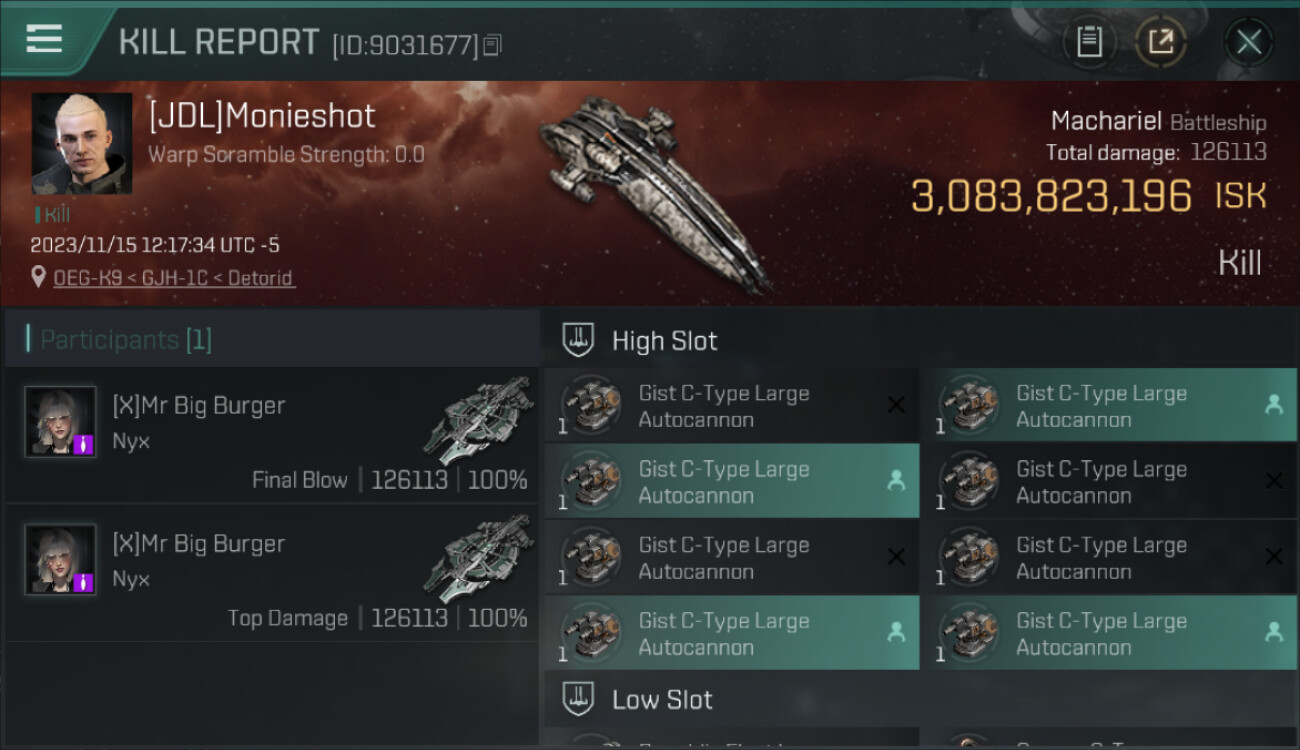Click the clipboard report icon
The height and width of the screenshot is (750, 1300).
(x=1089, y=42)
